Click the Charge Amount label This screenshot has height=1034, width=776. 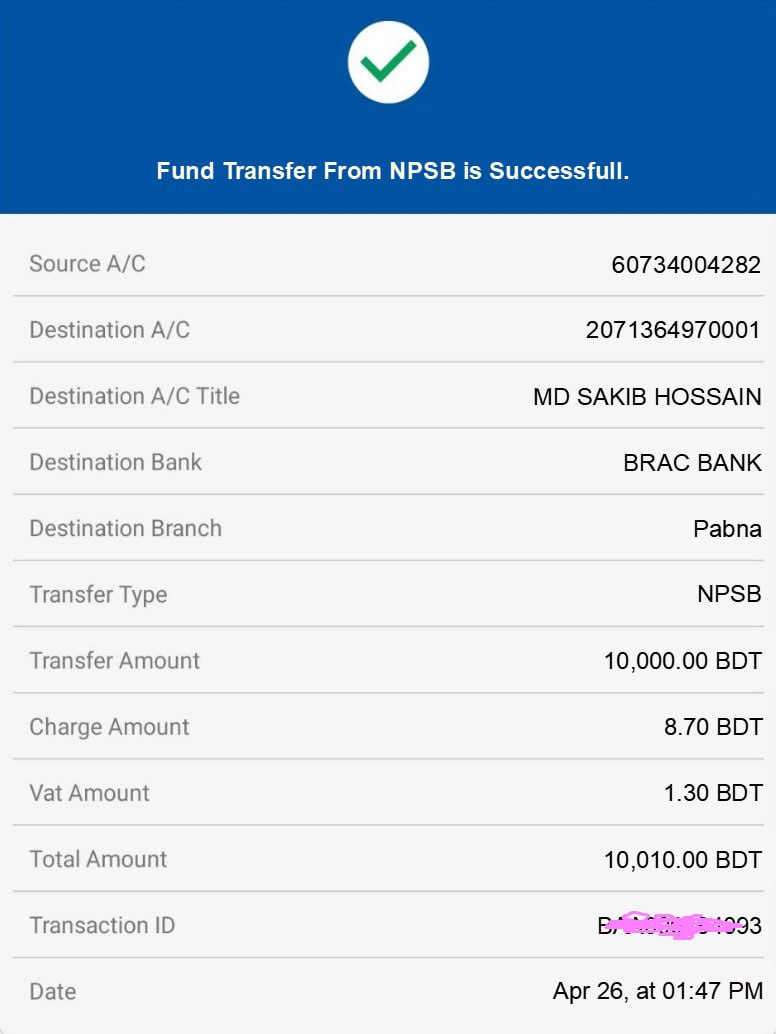[109, 727]
